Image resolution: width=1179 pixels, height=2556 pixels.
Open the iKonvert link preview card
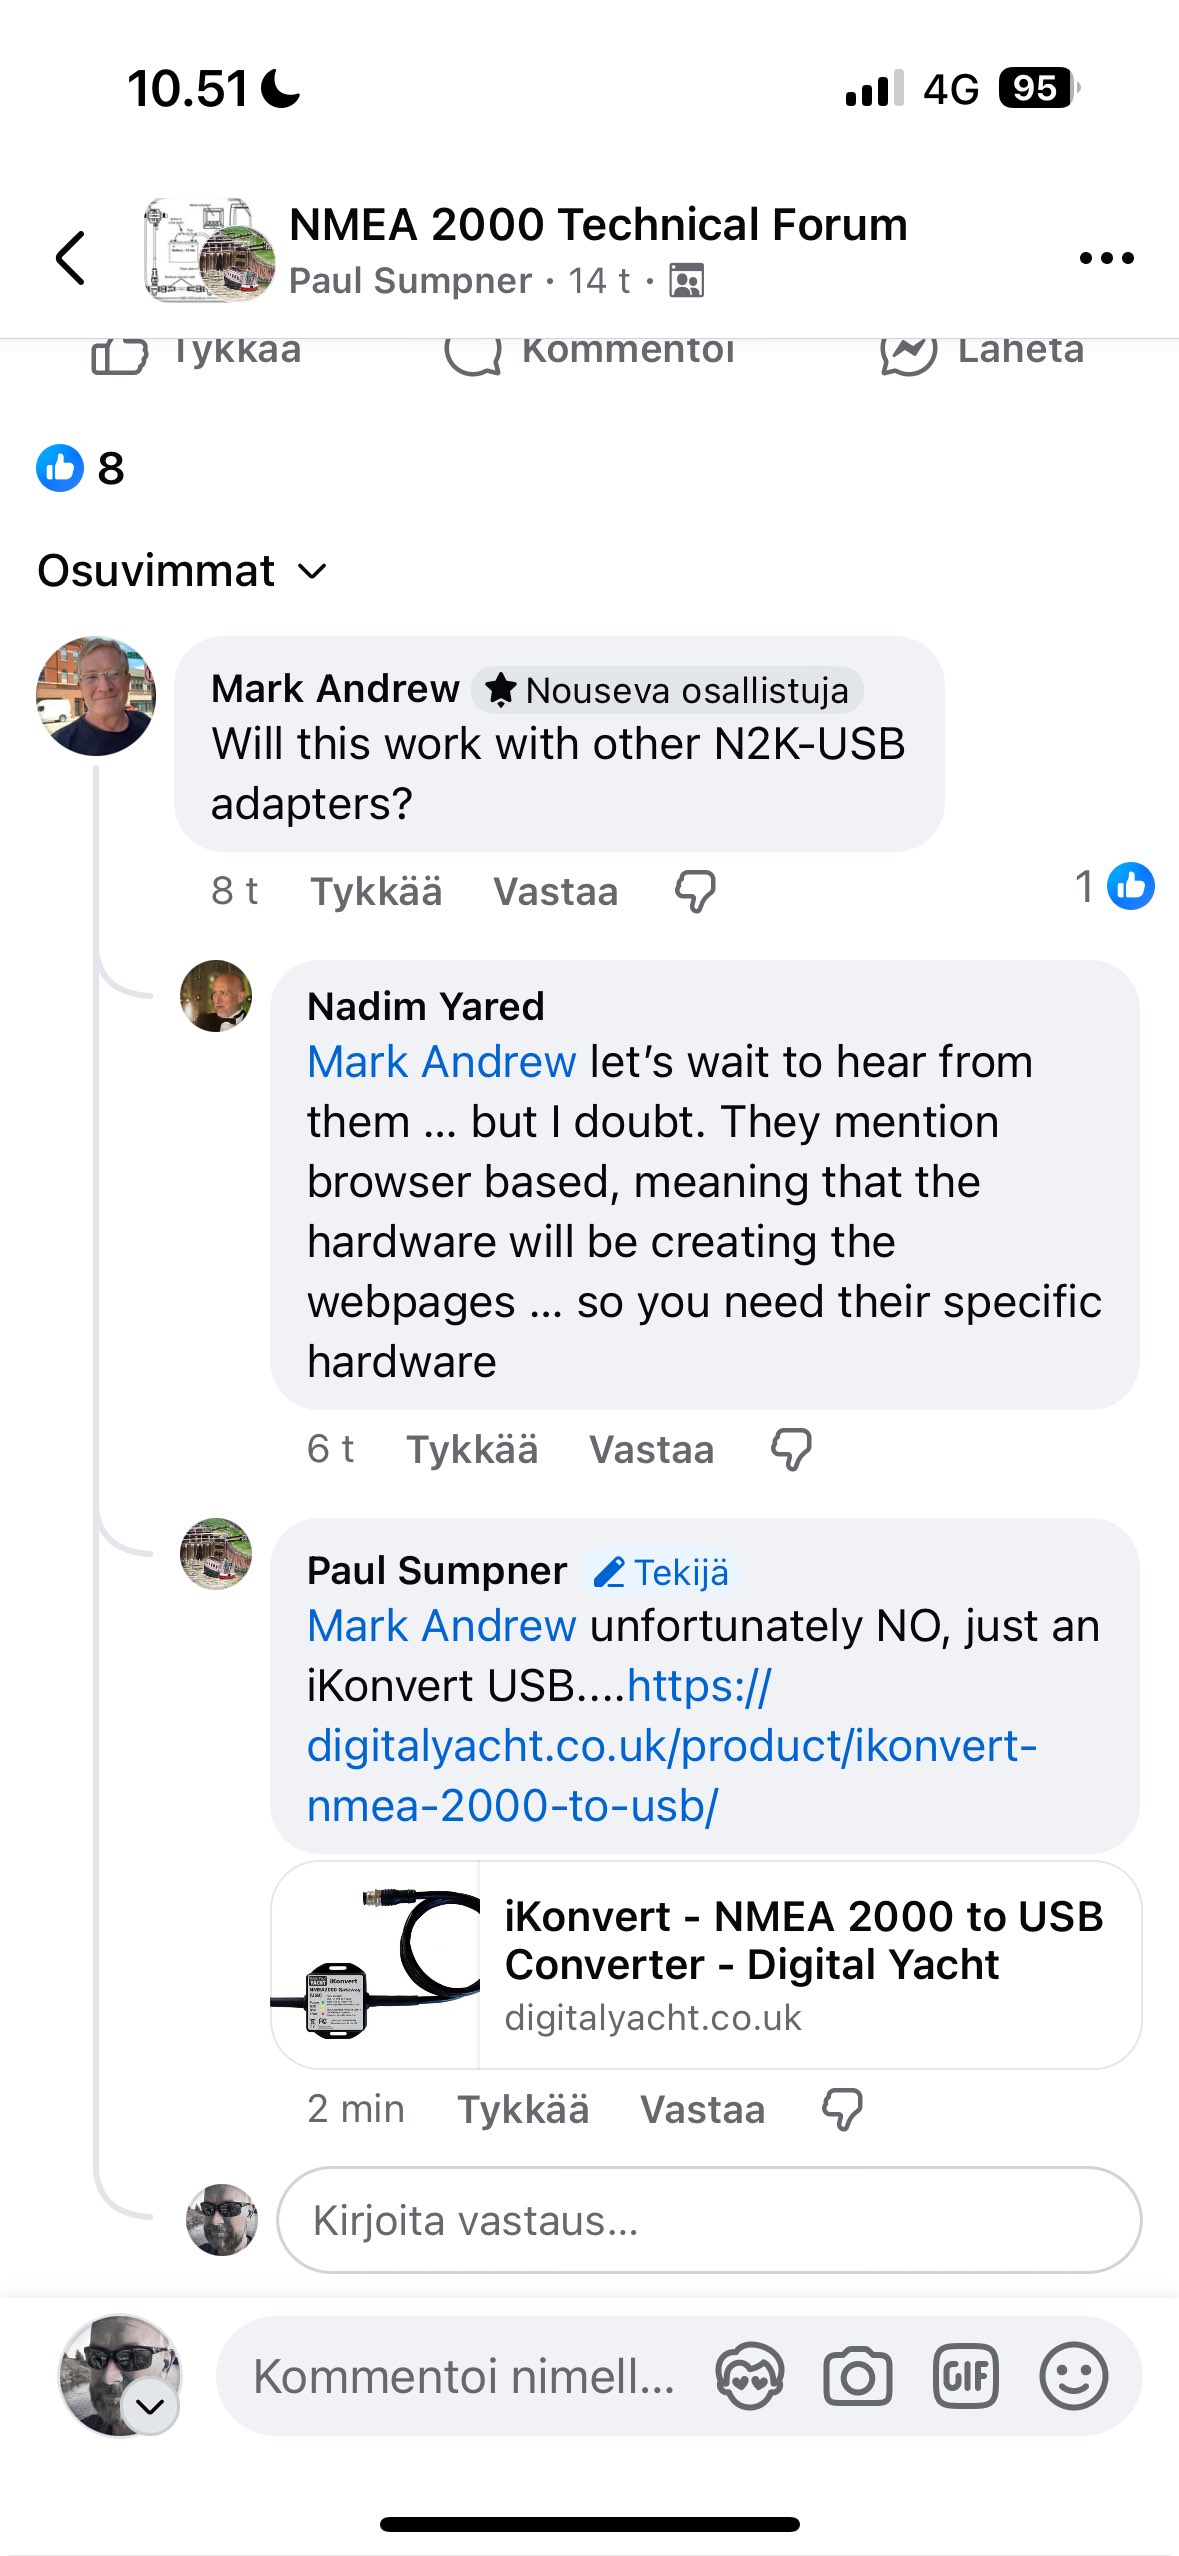[706, 1964]
